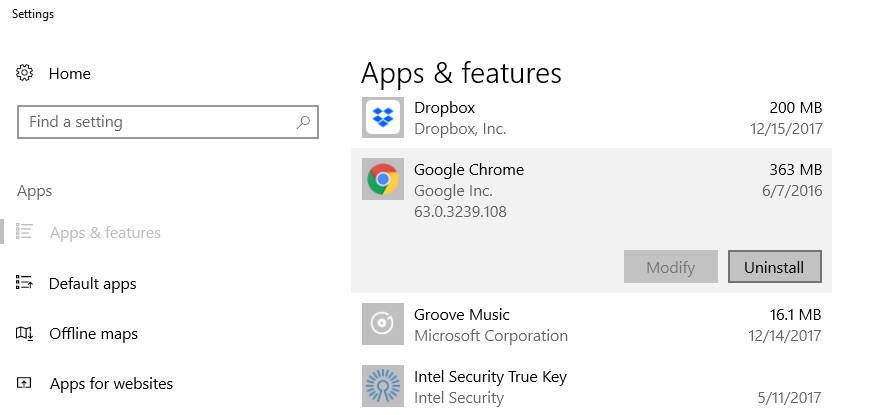The image size is (871, 415).
Task: Click the Settings window title
Action: point(33,14)
